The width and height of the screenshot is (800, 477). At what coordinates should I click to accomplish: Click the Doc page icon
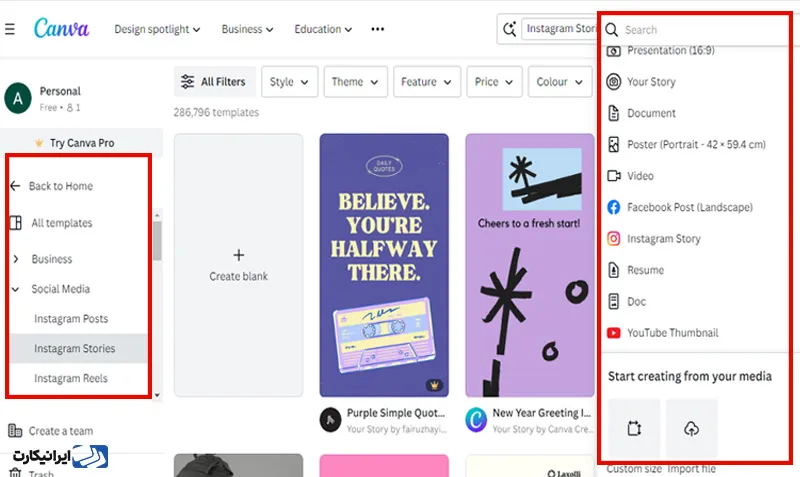coord(614,302)
